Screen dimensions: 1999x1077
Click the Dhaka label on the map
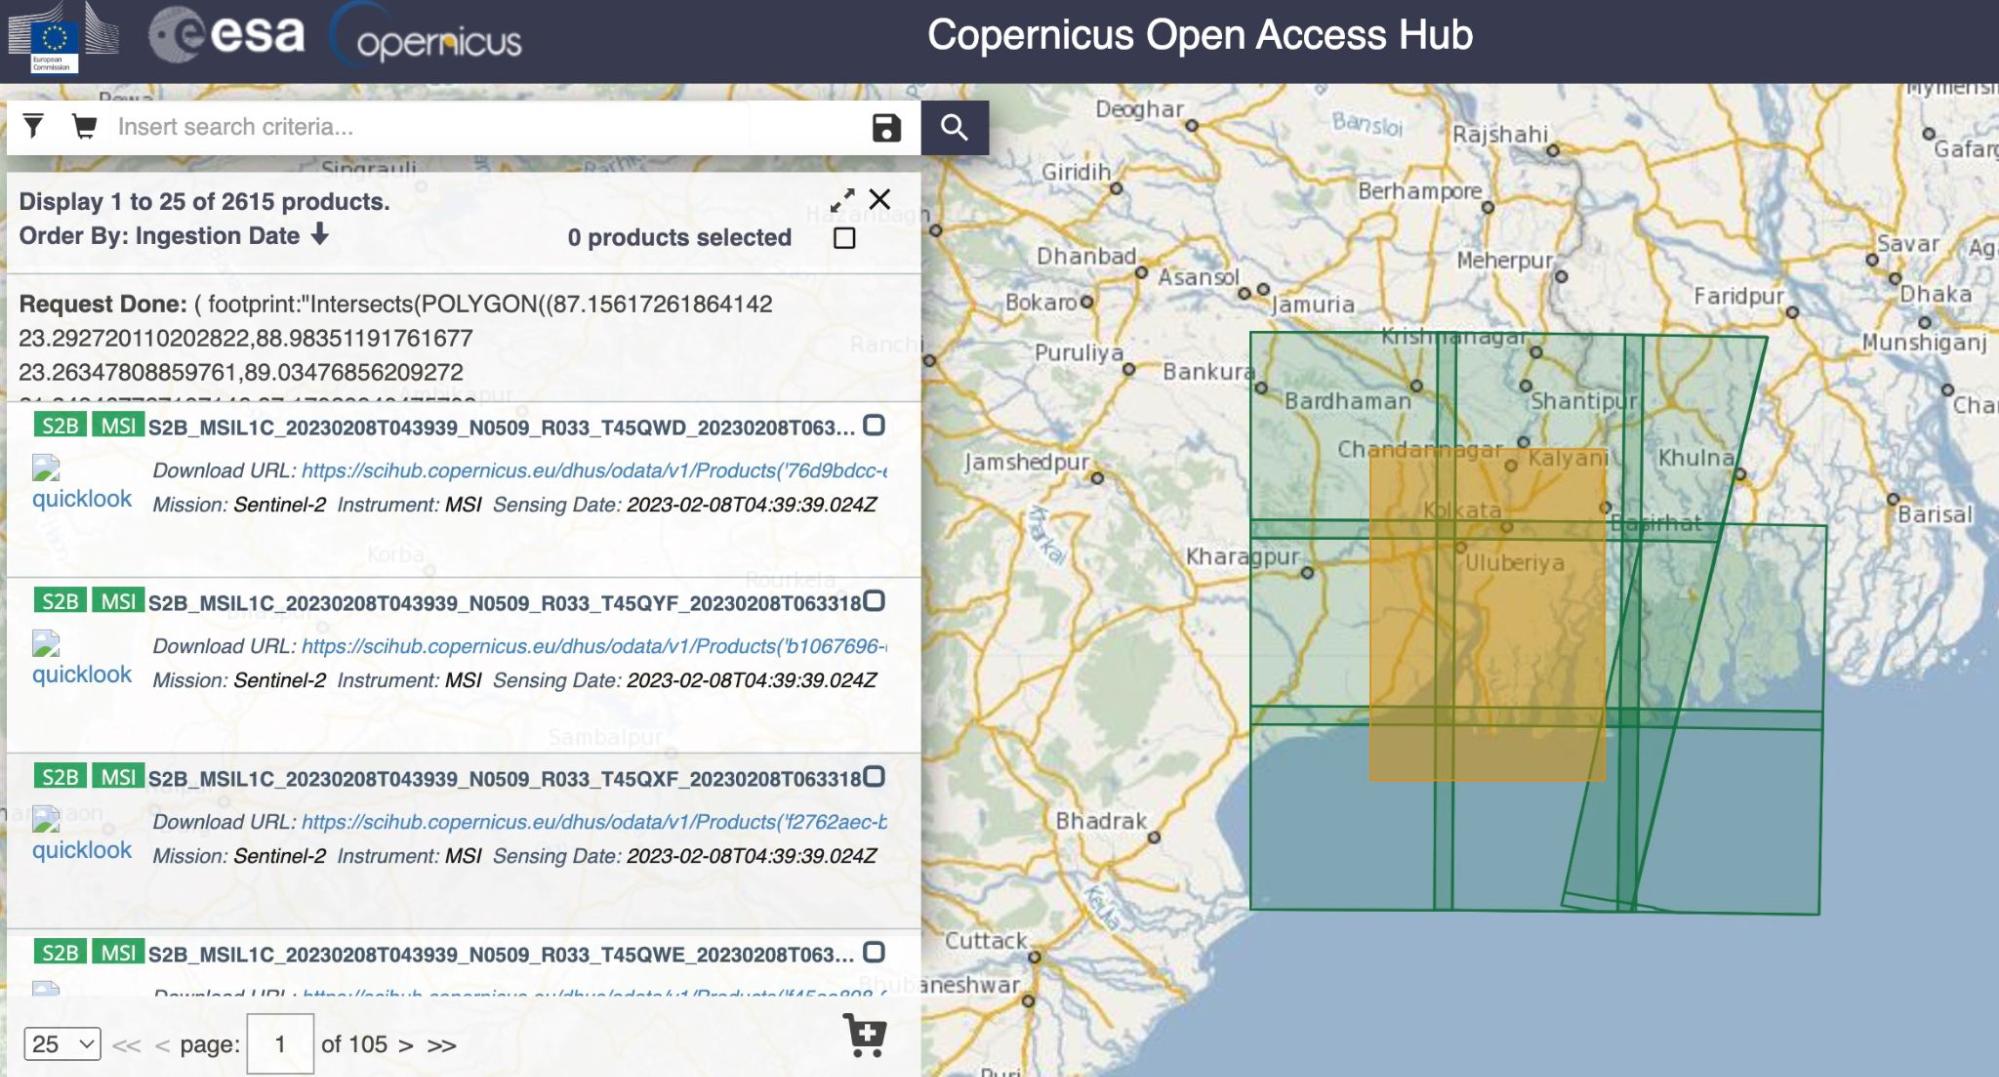point(1935,294)
